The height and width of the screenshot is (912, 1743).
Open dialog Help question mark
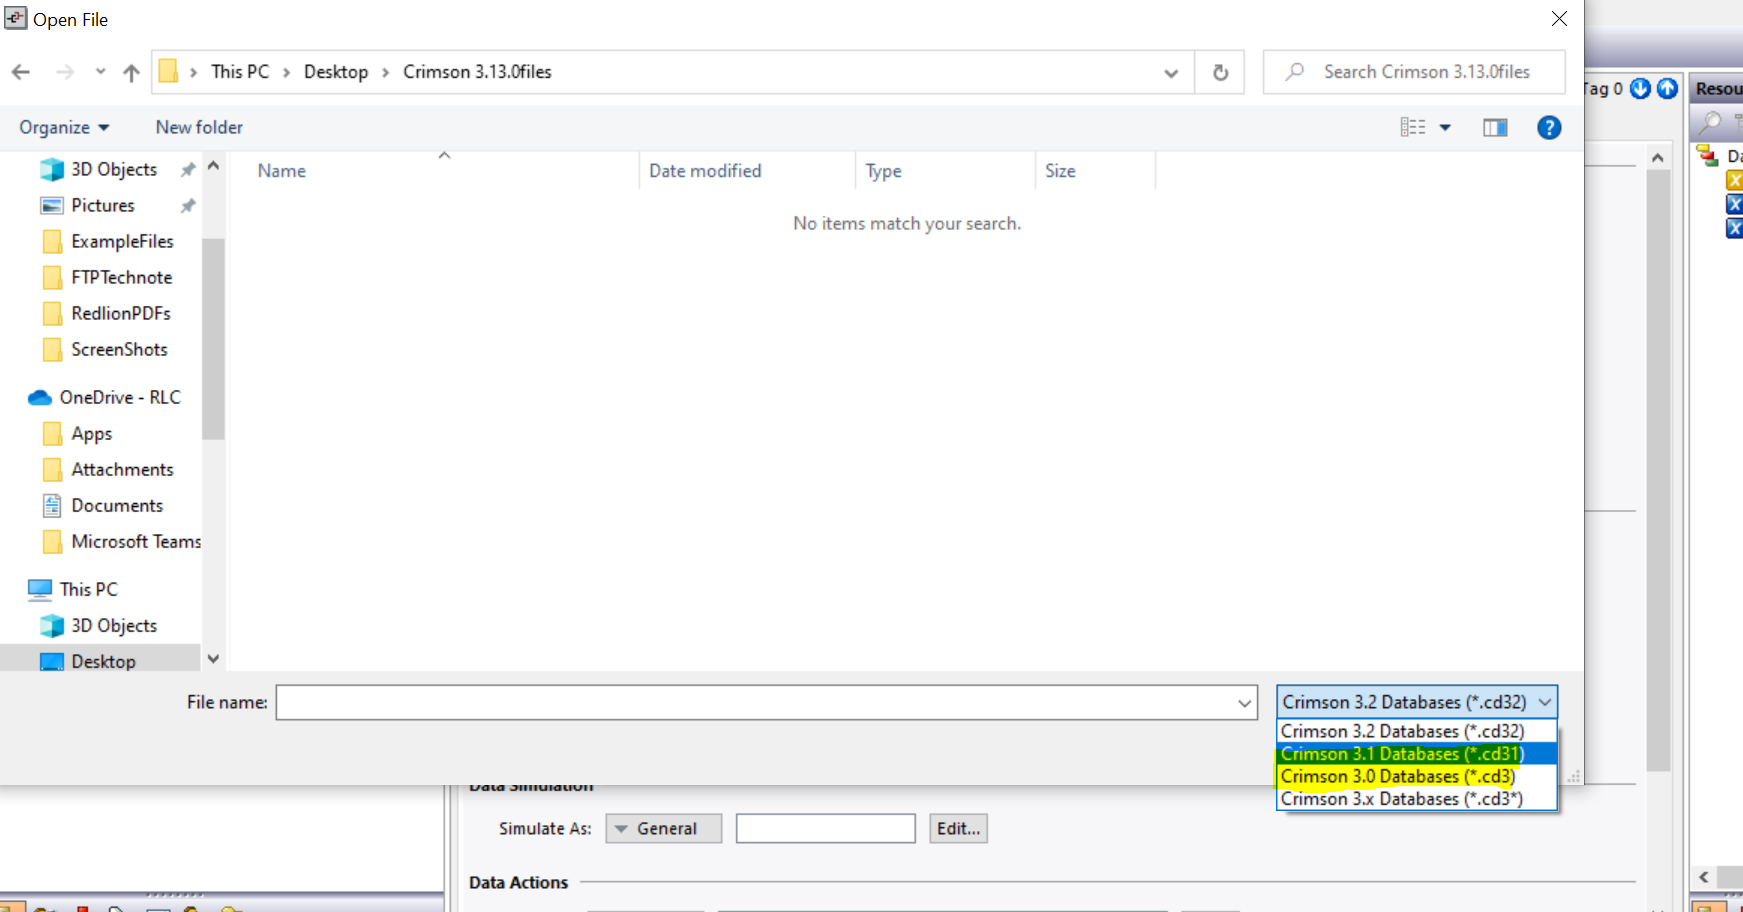click(x=1549, y=127)
